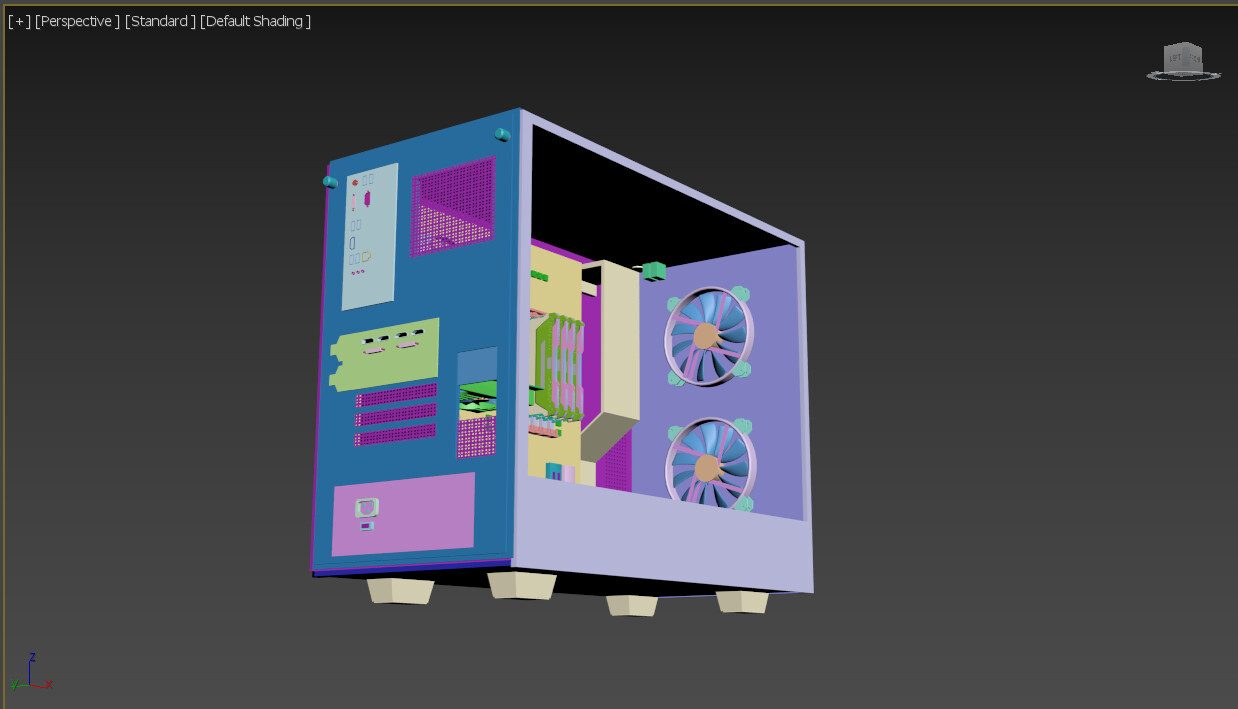
Task: Click the ViewCube to change view orientation
Action: pyautogui.click(x=1184, y=58)
